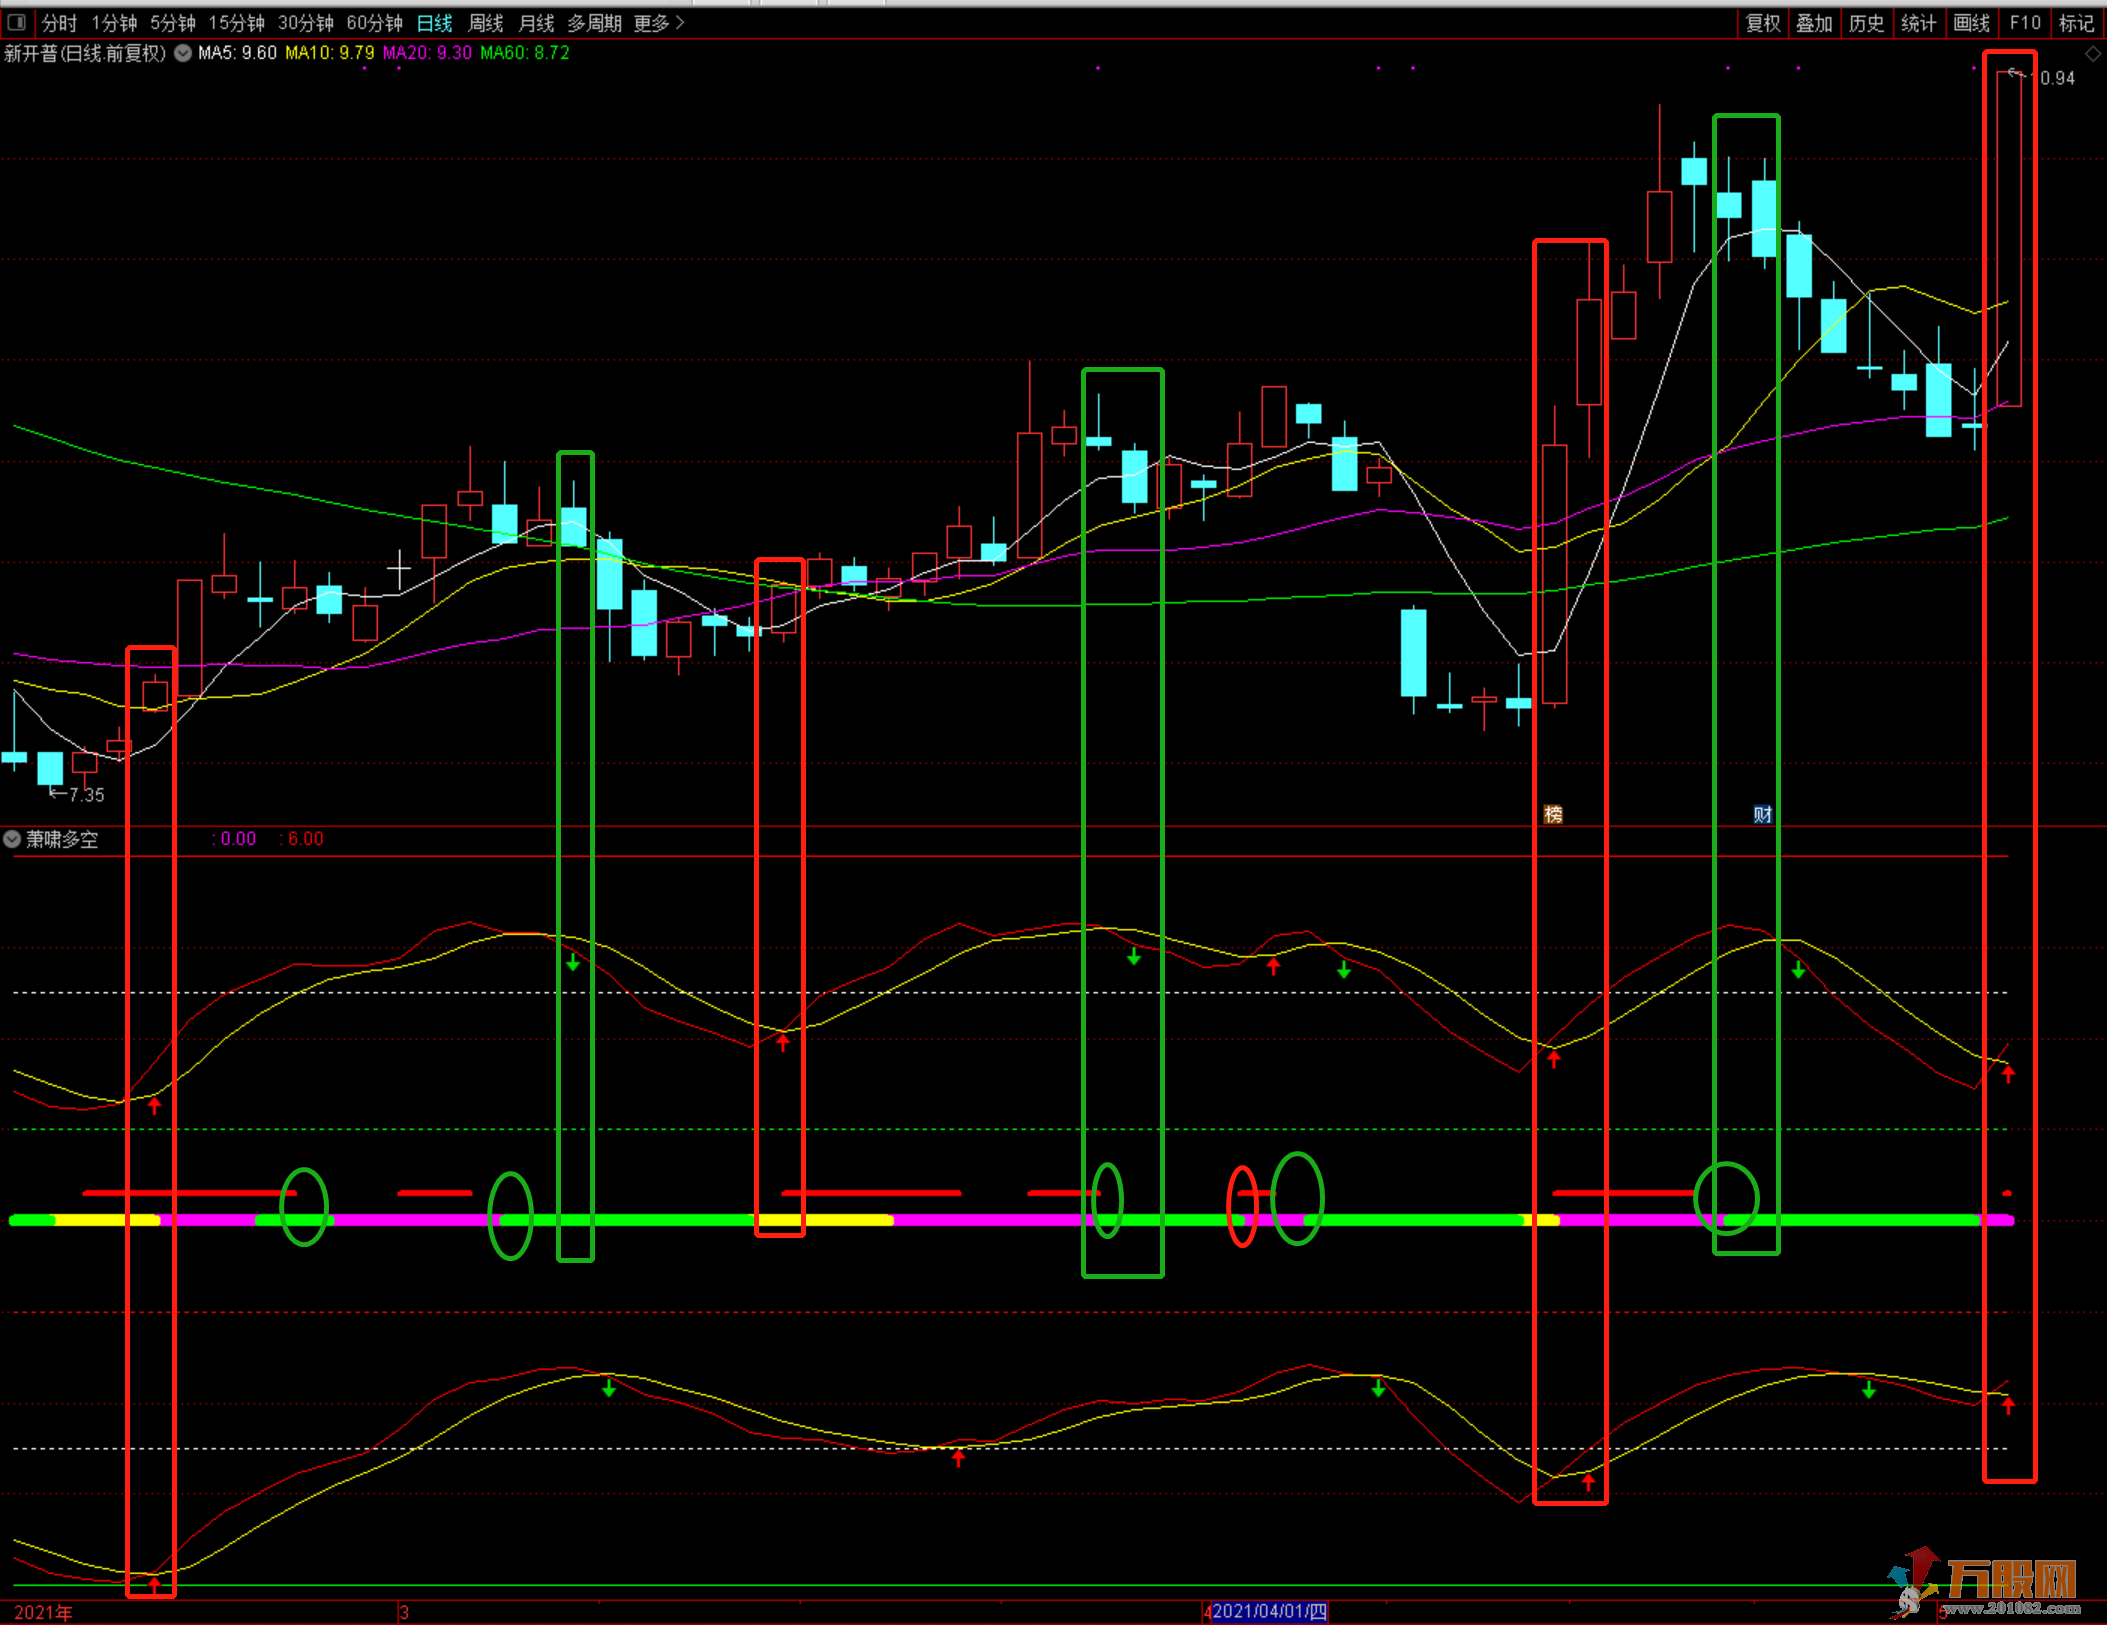Image resolution: width=2107 pixels, height=1625 pixels.
Task: Switch to 月线 monthly chart
Action: click(x=536, y=23)
